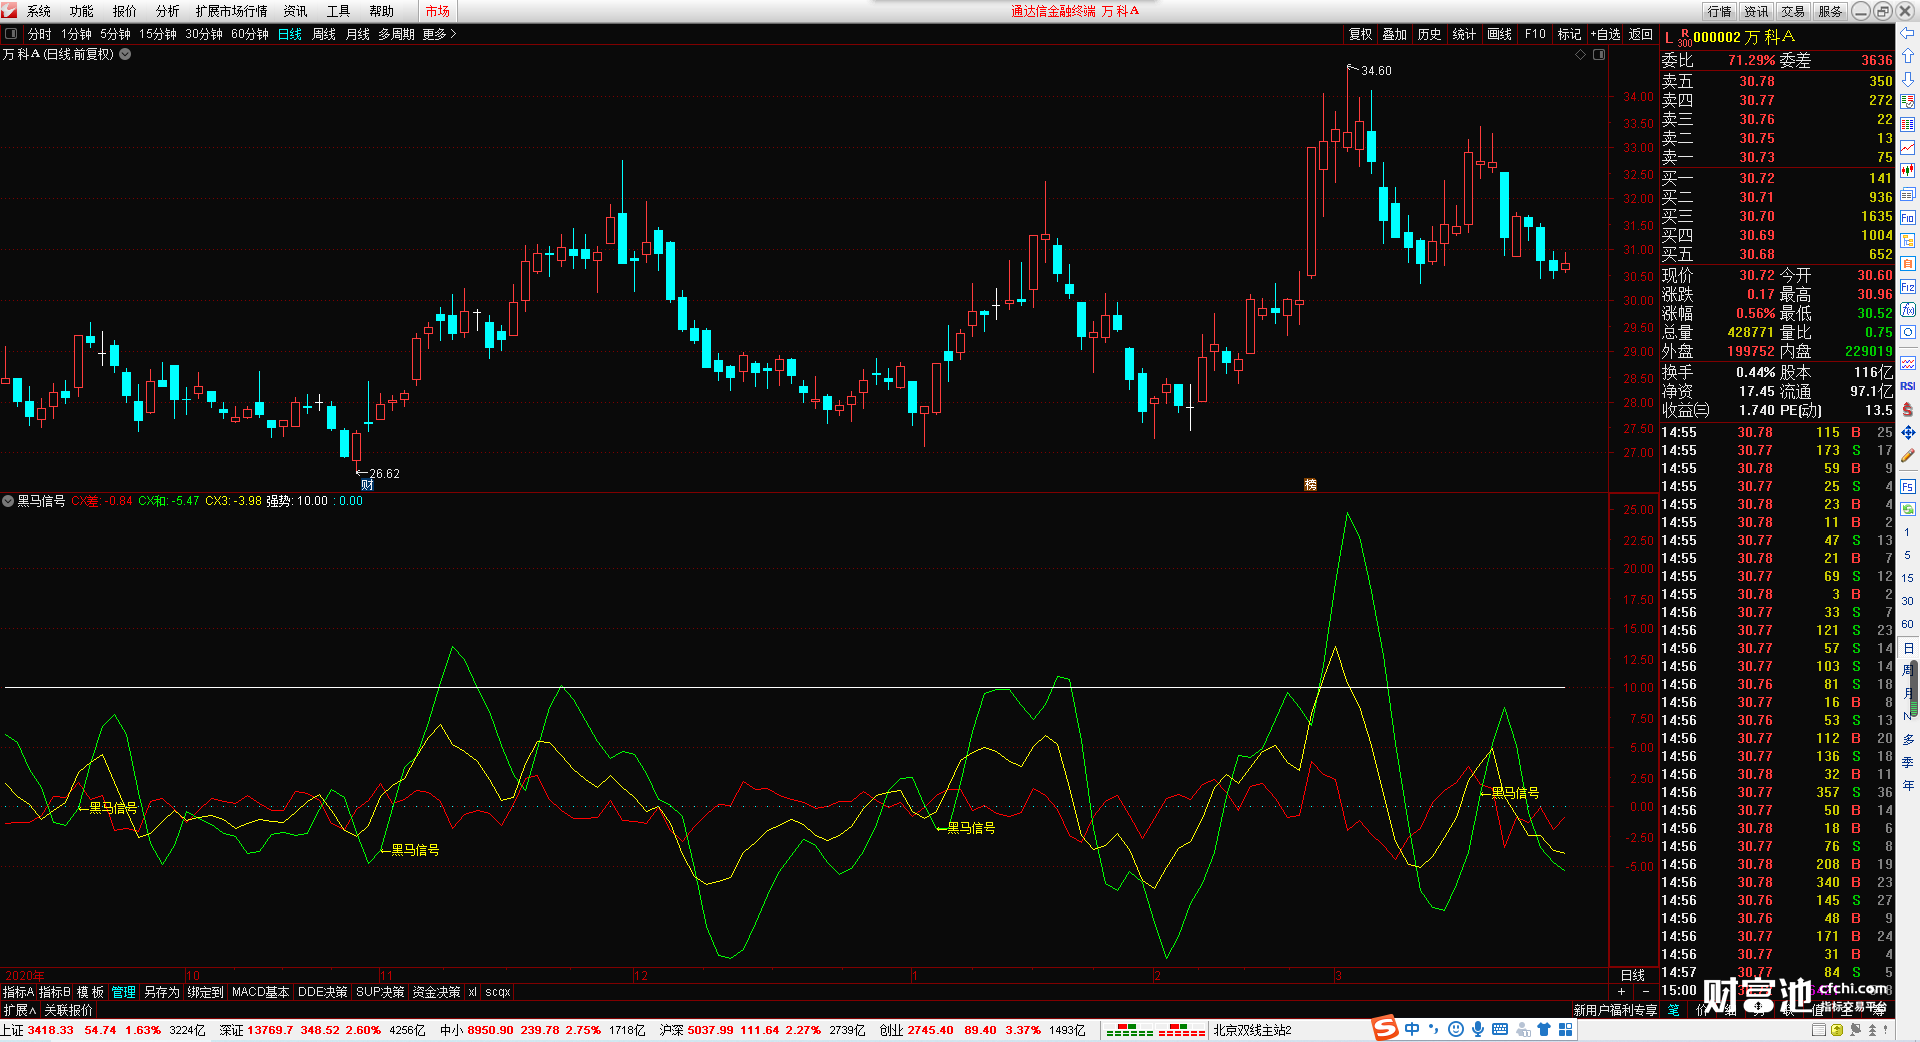Open the dropdown beside 万科A (日线 前复权)
Screen dimensions: 1920x1042
tap(125, 54)
